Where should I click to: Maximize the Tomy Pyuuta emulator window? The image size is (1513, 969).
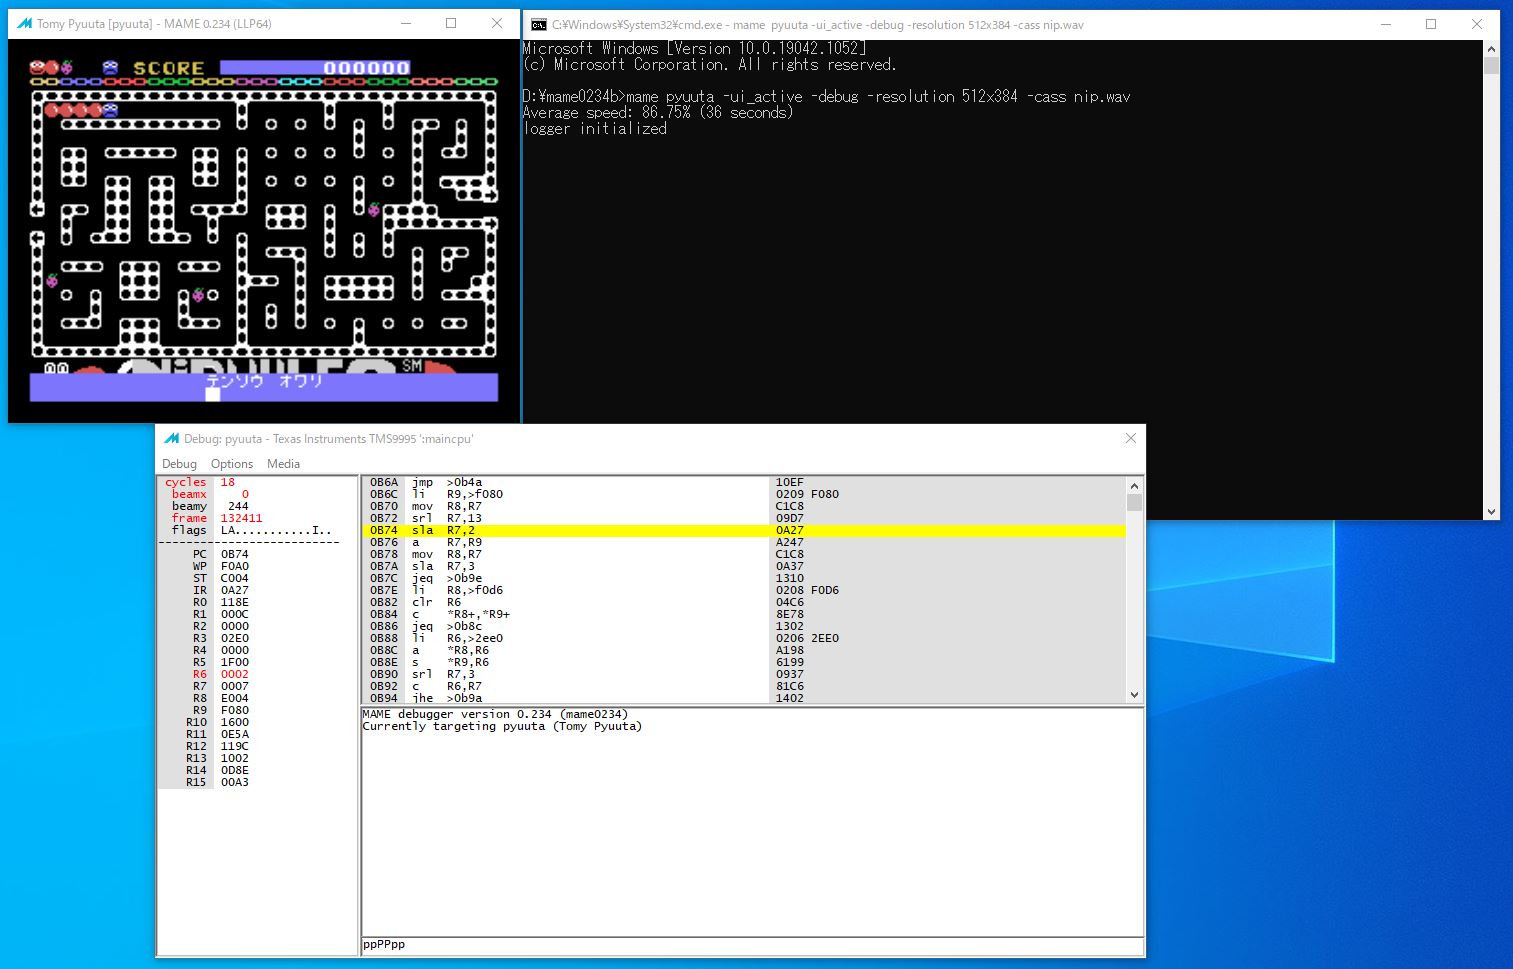[451, 23]
